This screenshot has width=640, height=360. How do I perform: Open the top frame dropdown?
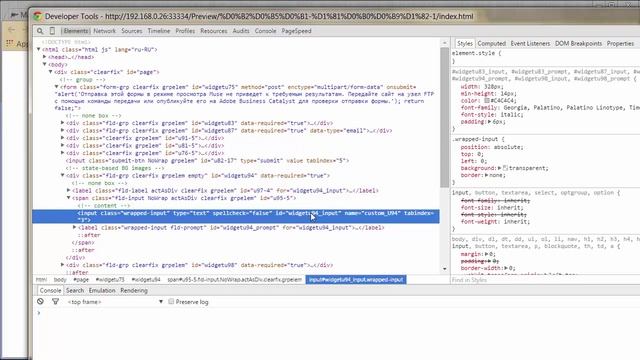click(115, 302)
